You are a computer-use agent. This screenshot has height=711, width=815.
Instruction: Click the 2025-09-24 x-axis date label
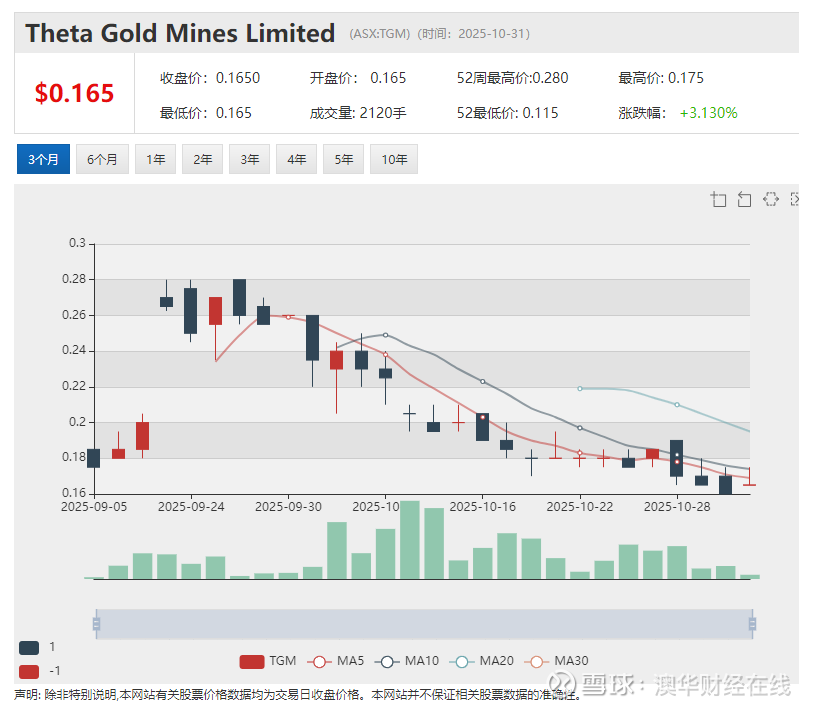[191, 507]
